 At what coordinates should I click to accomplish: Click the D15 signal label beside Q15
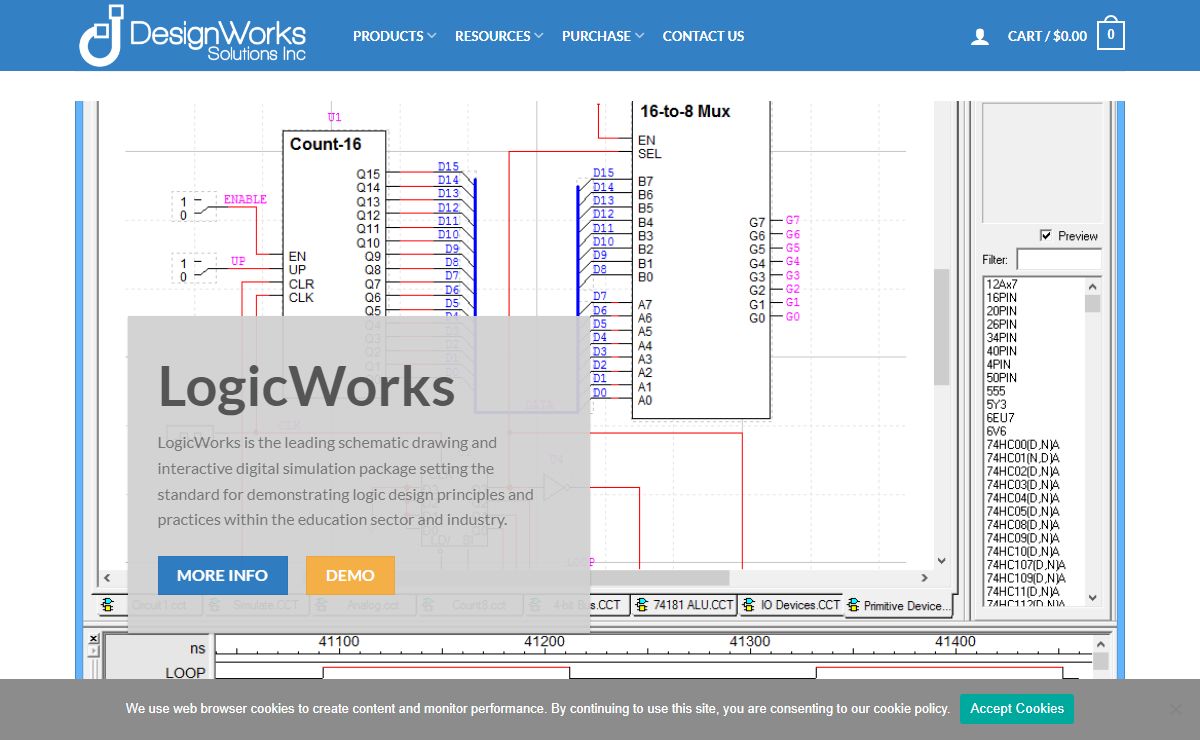(x=448, y=166)
